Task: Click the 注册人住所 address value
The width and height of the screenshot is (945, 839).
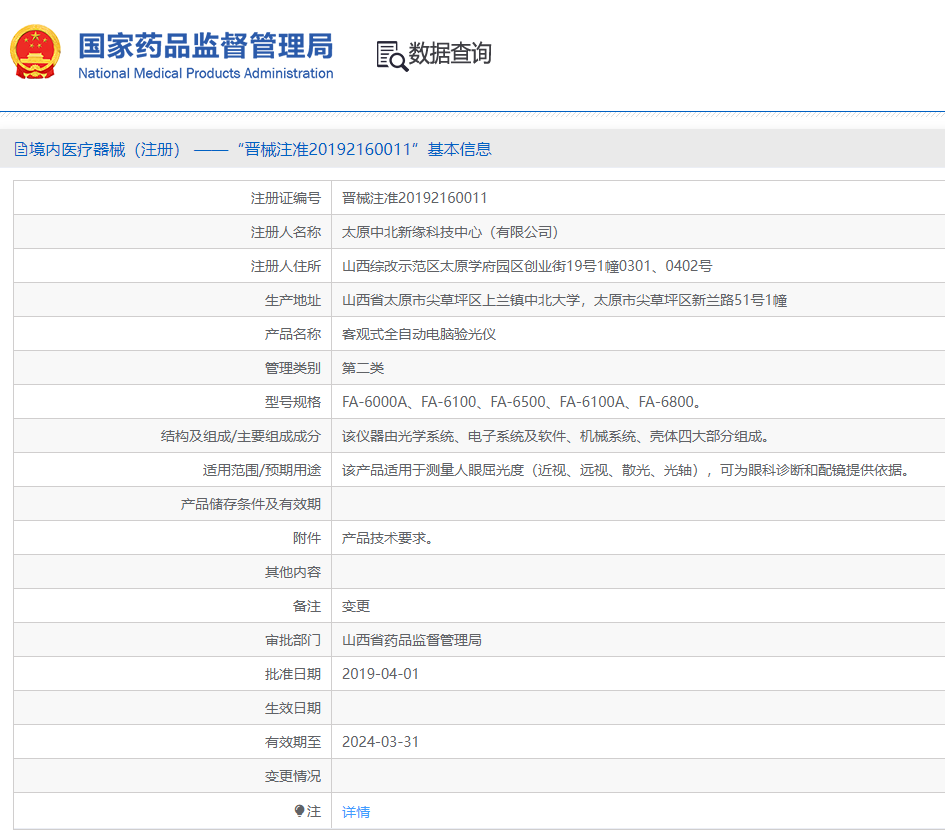Action: (527, 266)
